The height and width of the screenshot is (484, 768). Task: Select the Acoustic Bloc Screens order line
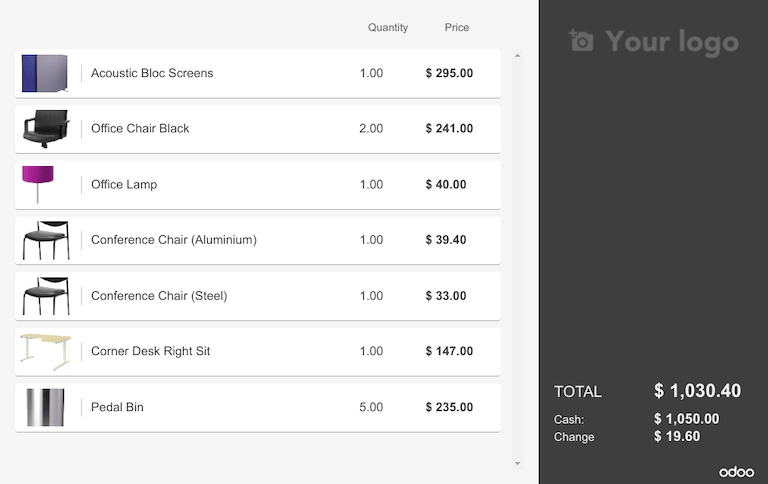coord(257,73)
